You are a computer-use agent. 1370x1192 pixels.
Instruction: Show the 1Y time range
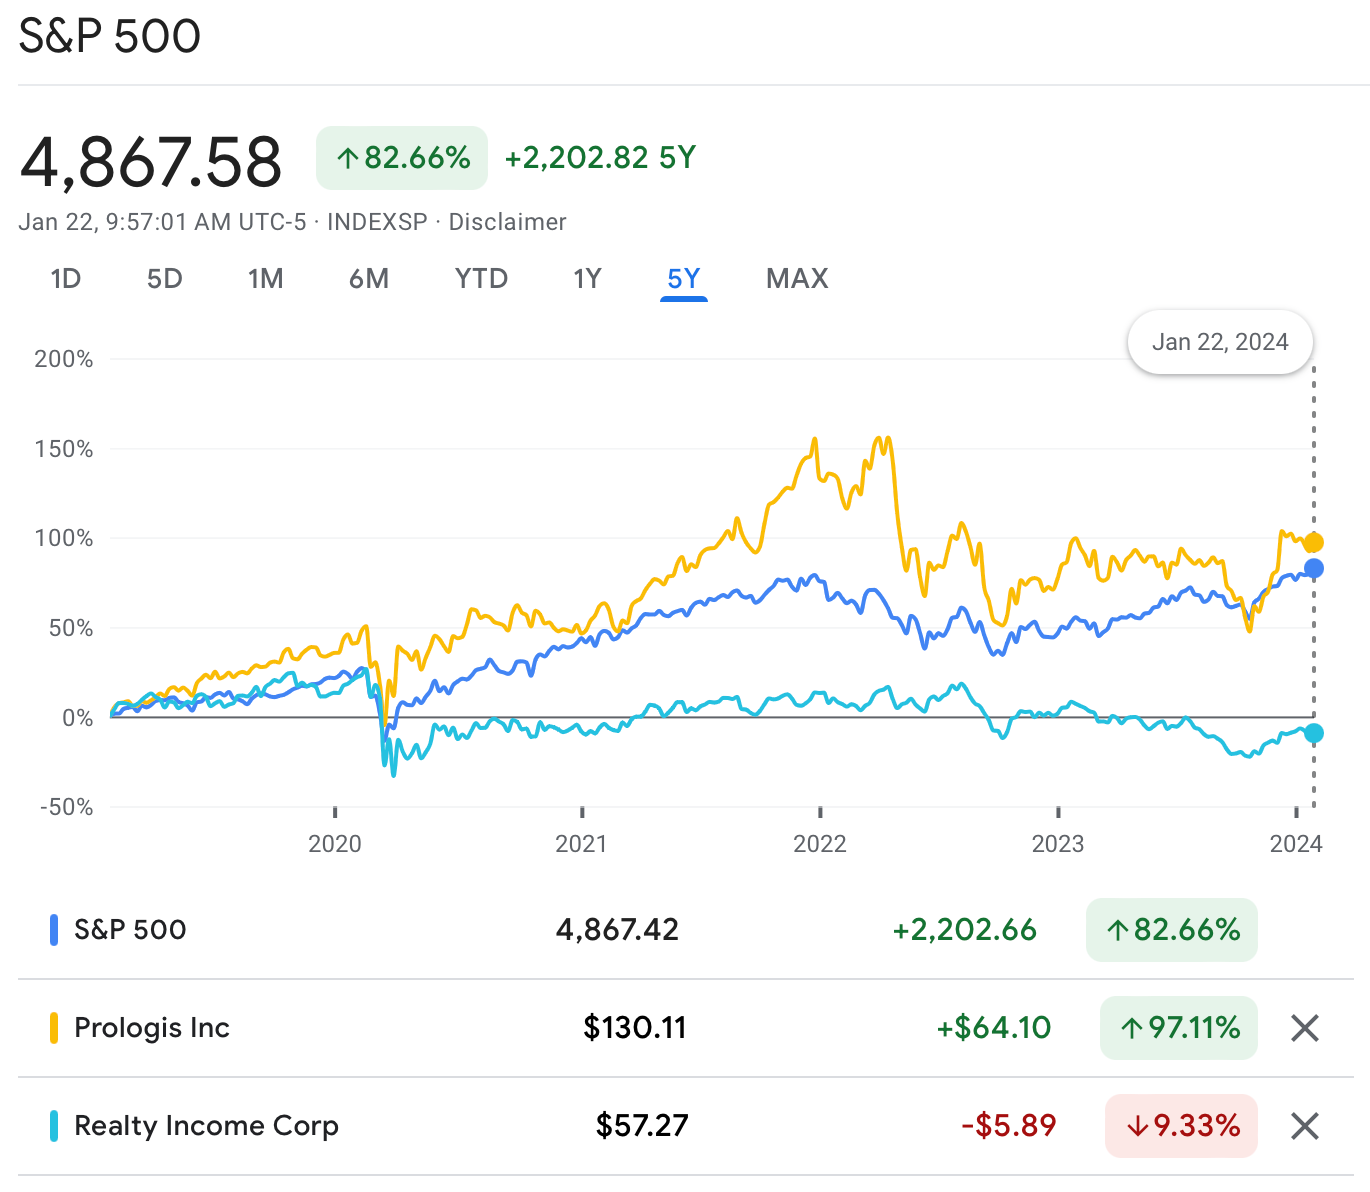(x=588, y=279)
